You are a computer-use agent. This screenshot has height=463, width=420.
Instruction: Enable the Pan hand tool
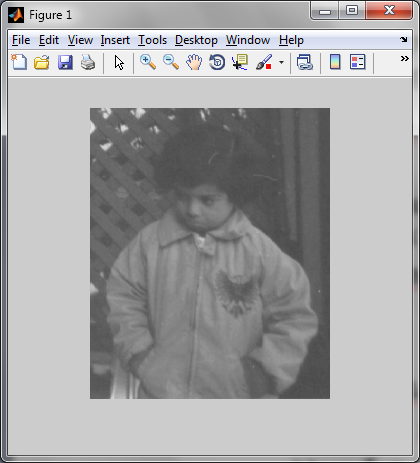coord(194,62)
